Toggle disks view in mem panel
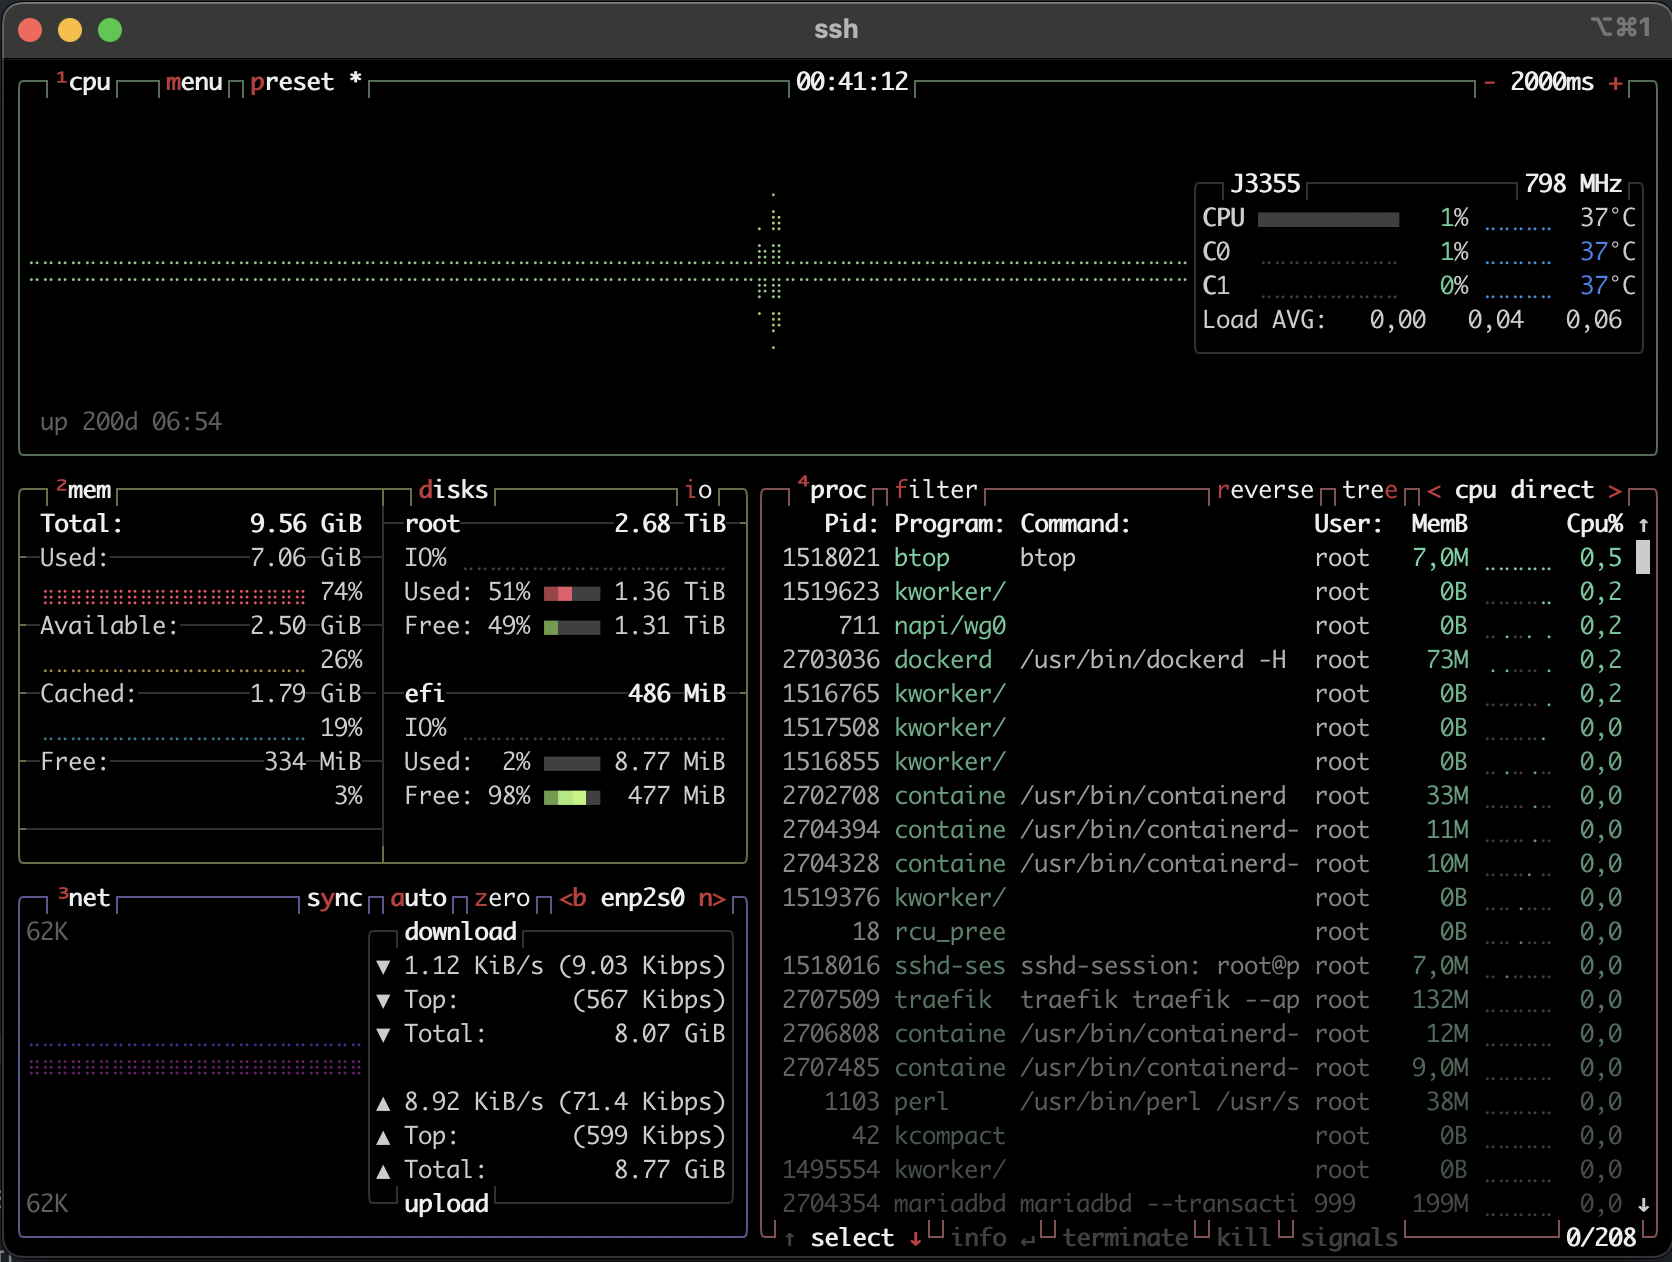Screen dimensions: 1672x1262 tap(453, 490)
